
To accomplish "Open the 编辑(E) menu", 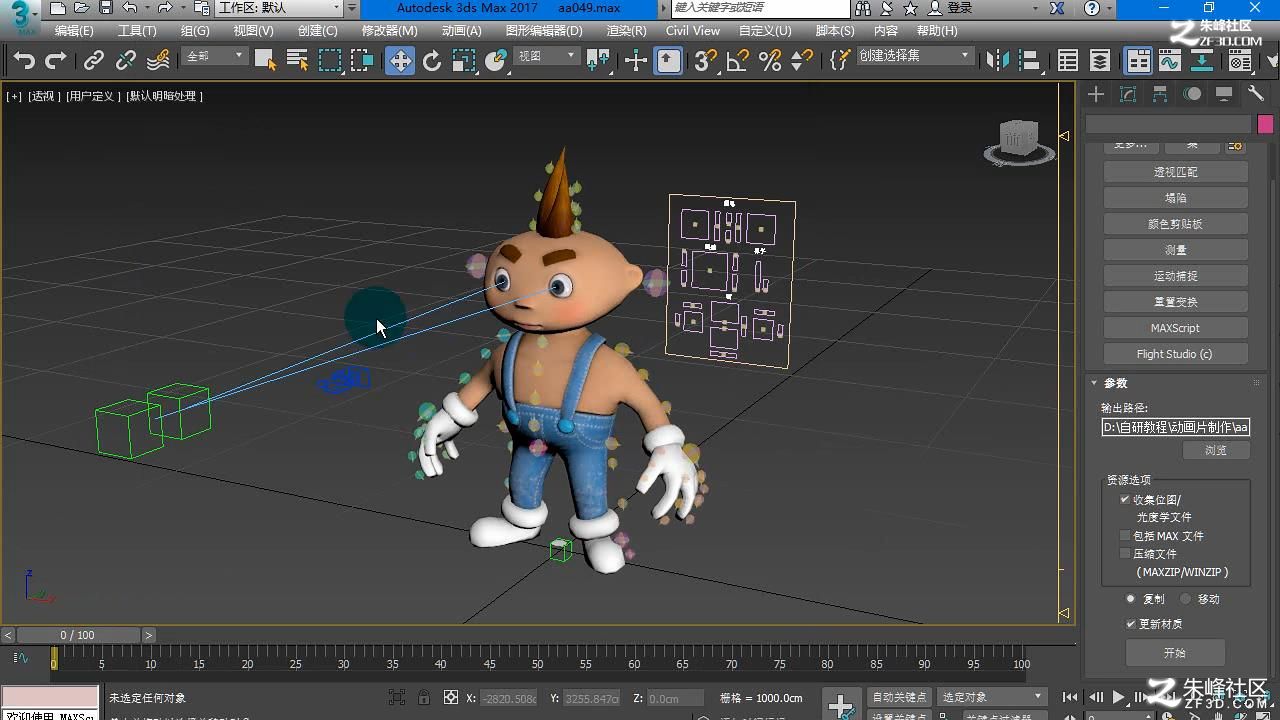I will (x=74, y=31).
